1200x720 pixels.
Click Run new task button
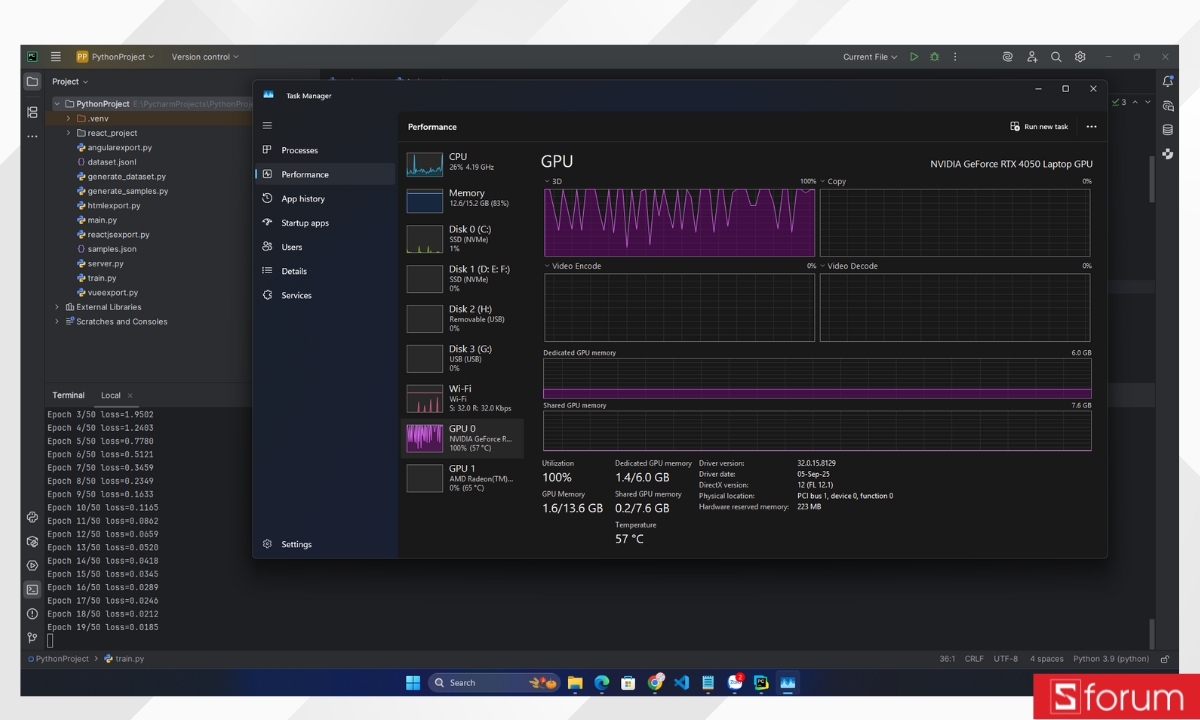pyautogui.click(x=1040, y=127)
